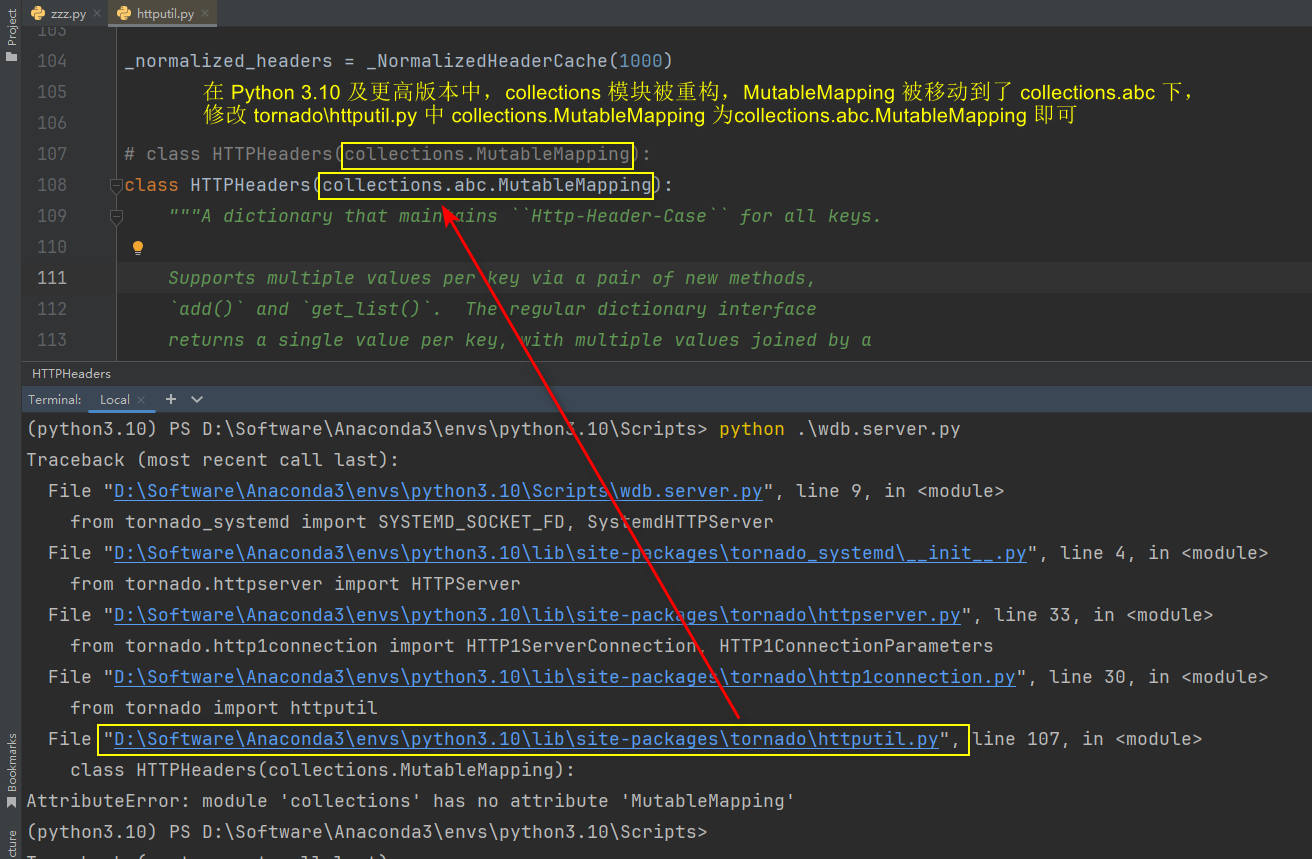This screenshot has width=1312, height=859.
Task: Collapse the HTTPHeaders class fold at line 108
Action: coord(116,184)
